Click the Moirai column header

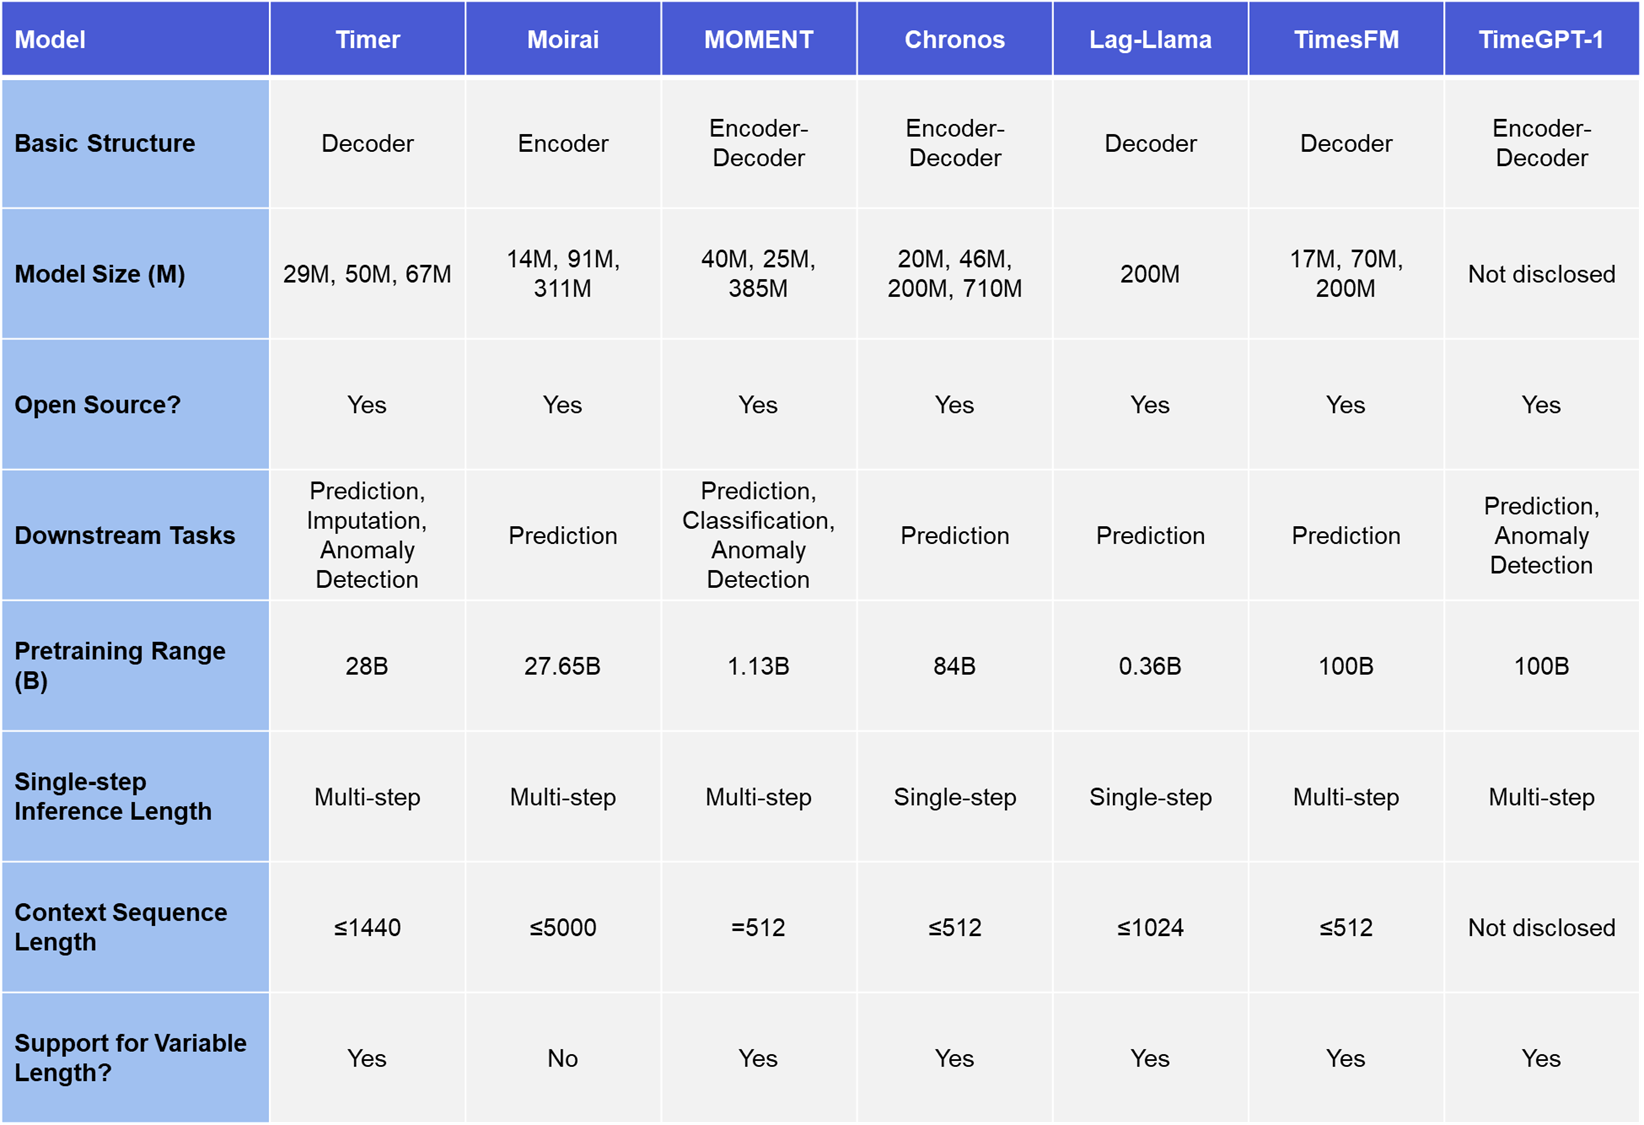[x=563, y=38]
